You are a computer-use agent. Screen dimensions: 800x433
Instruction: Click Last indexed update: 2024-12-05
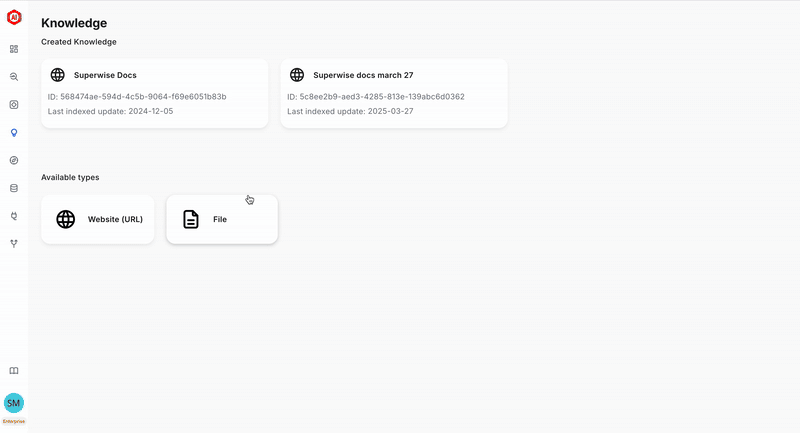pos(111,111)
